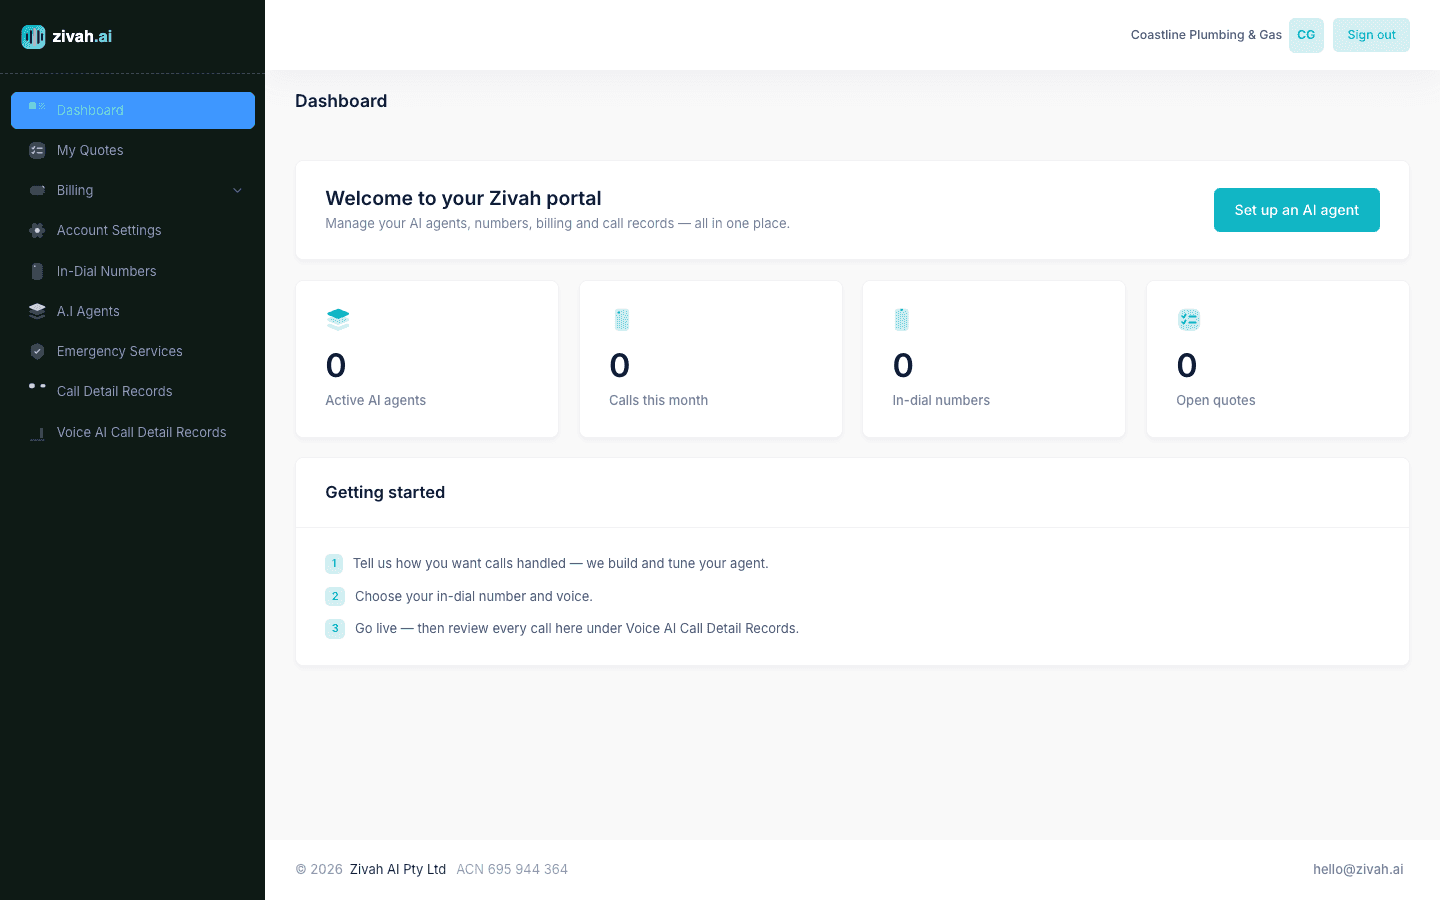Select the Active AI agents count
The height and width of the screenshot is (900, 1440).
pos(336,366)
